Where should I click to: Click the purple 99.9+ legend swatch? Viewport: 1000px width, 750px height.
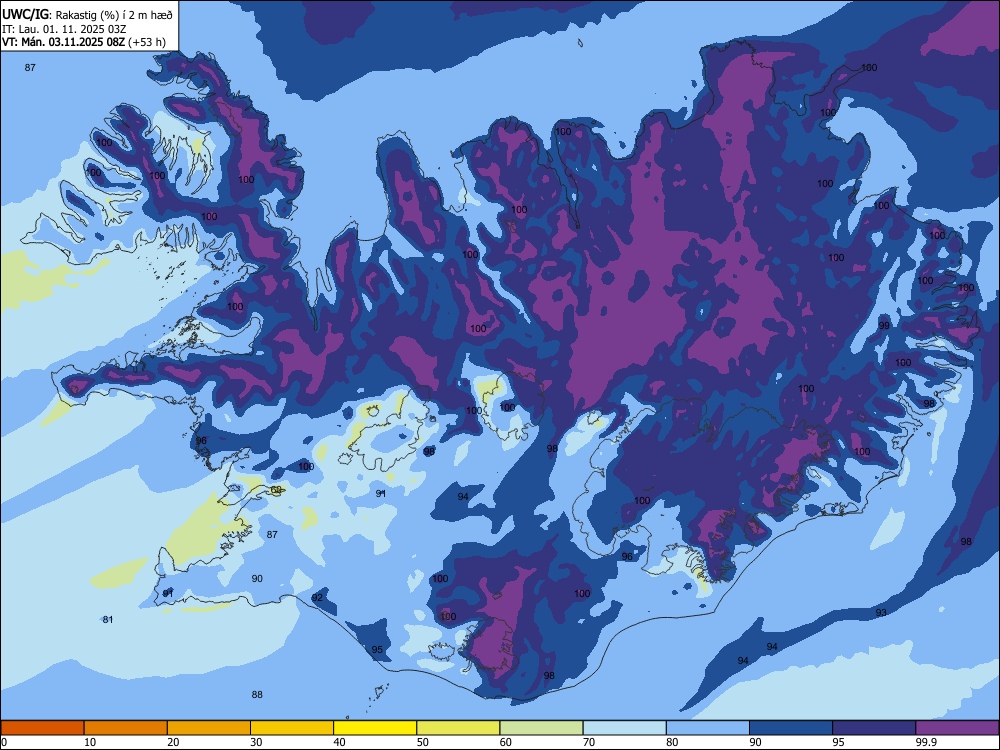pyautogui.click(x=957, y=728)
